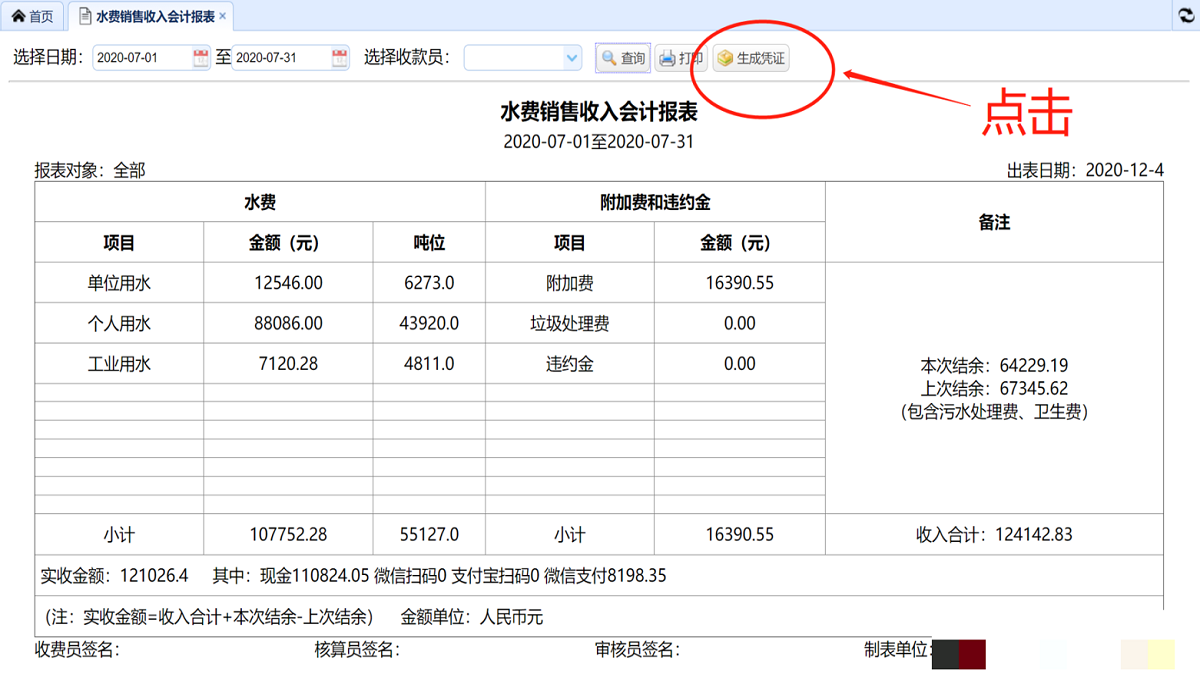Click the 打印 print button
This screenshot has width=1200, height=680.
coord(680,57)
